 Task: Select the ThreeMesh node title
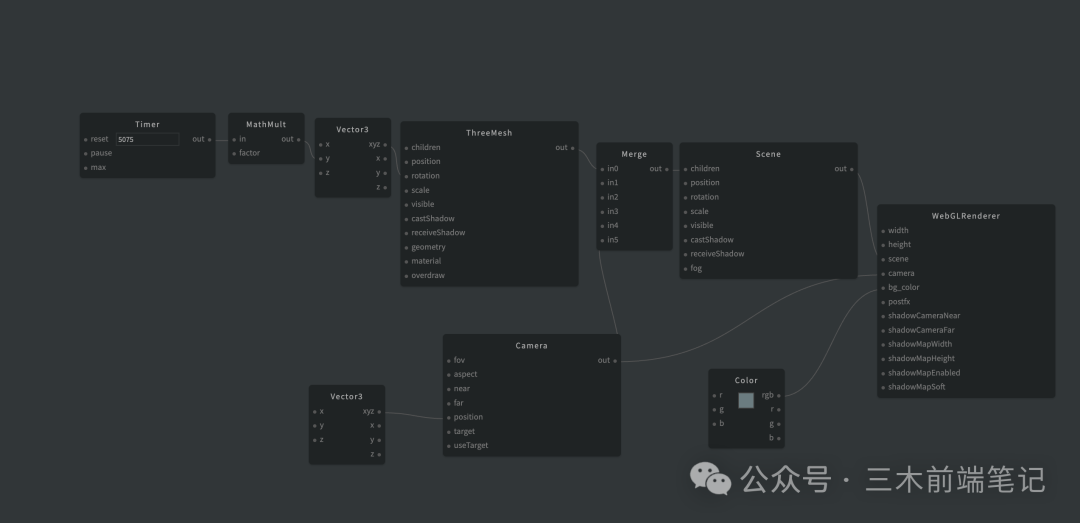click(489, 133)
